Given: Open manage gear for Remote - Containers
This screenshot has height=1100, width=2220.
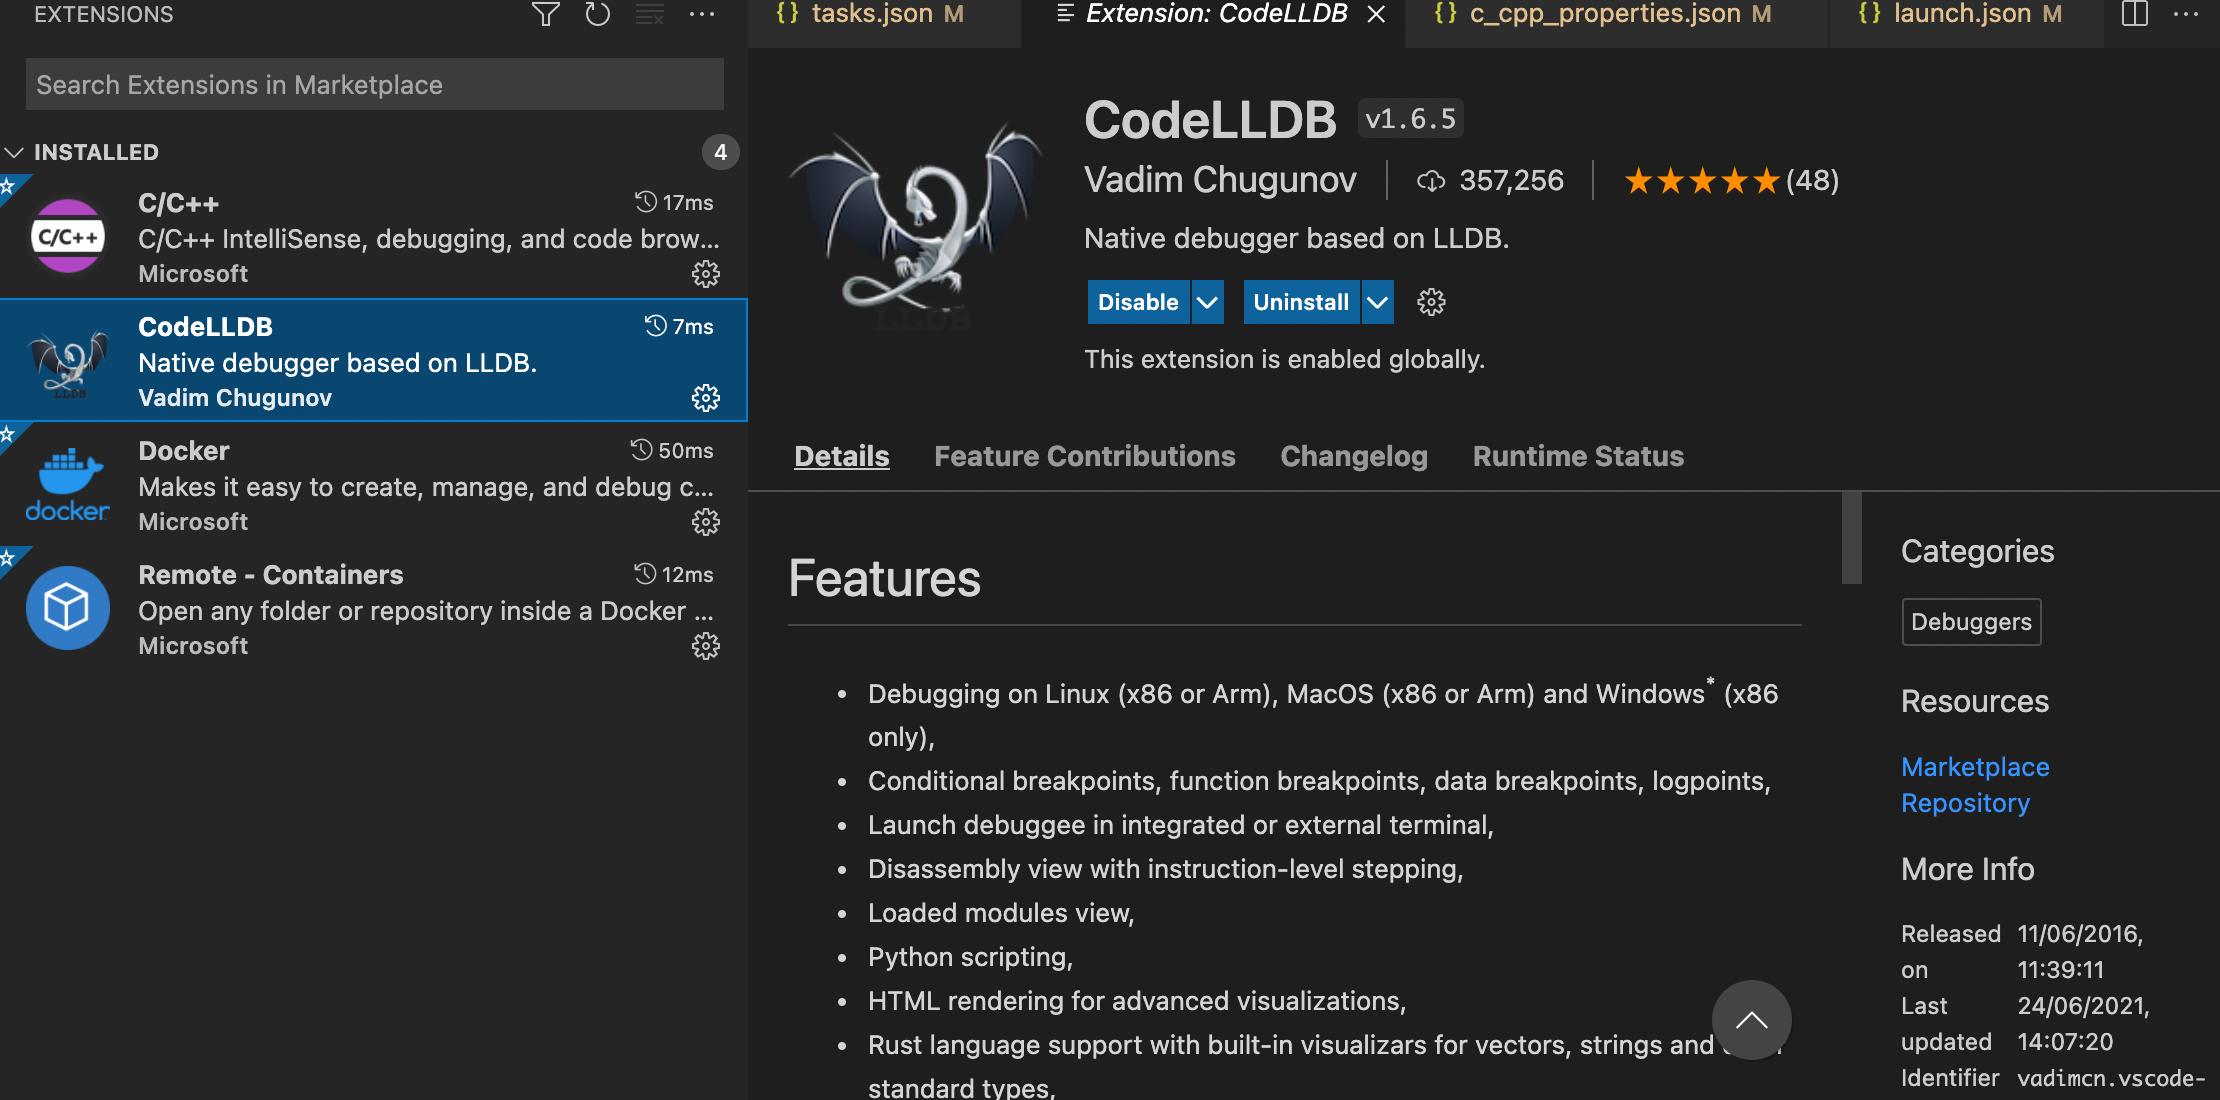Looking at the screenshot, I should click(706, 646).
